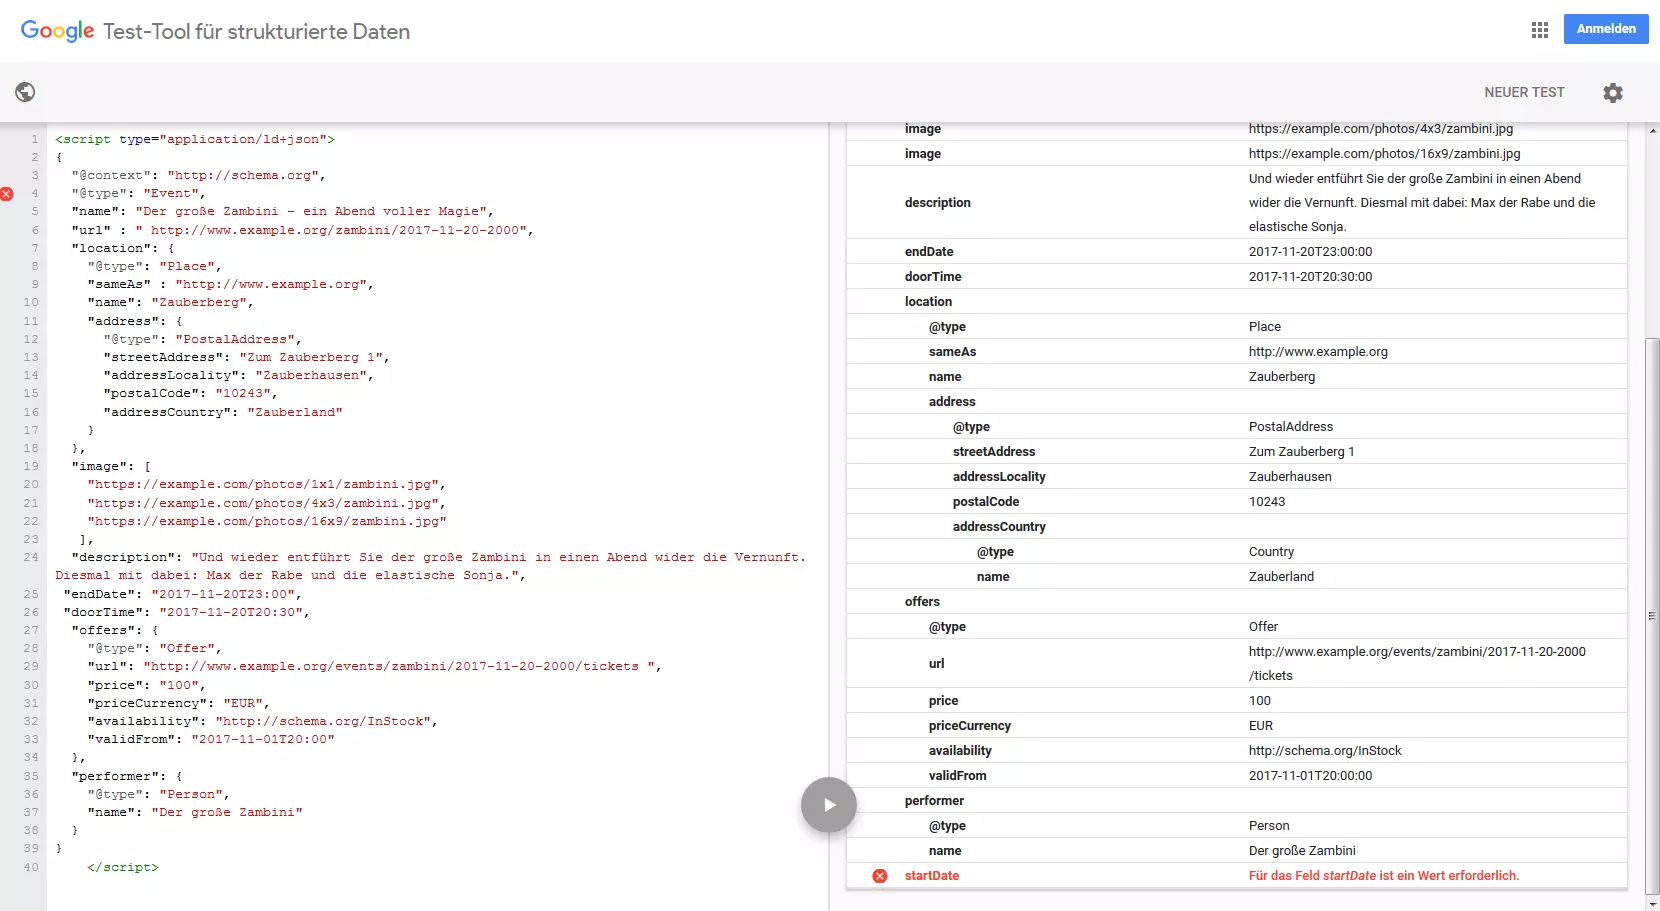Click the results scrollbar down arrow
The width and height of the screenshot is (1660, 911).
(x=1652, y=903)
